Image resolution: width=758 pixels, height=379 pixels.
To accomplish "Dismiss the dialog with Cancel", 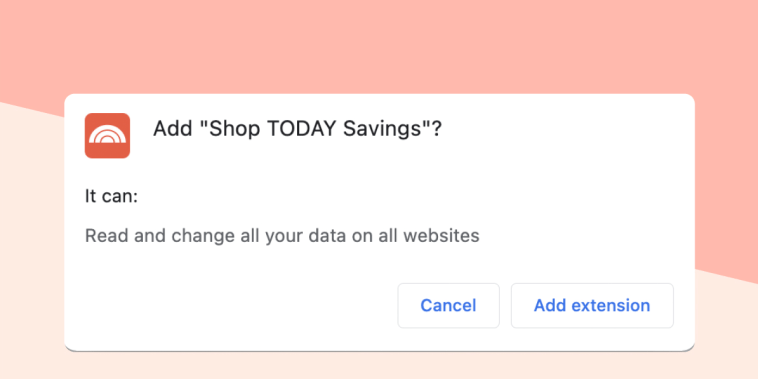I will (x=448, y=306).
